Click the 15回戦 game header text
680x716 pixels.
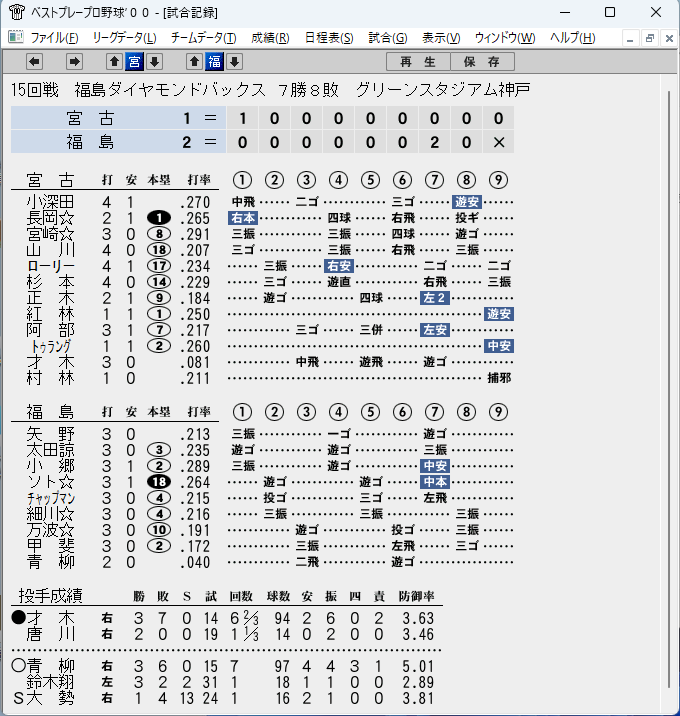pos(35,90)
